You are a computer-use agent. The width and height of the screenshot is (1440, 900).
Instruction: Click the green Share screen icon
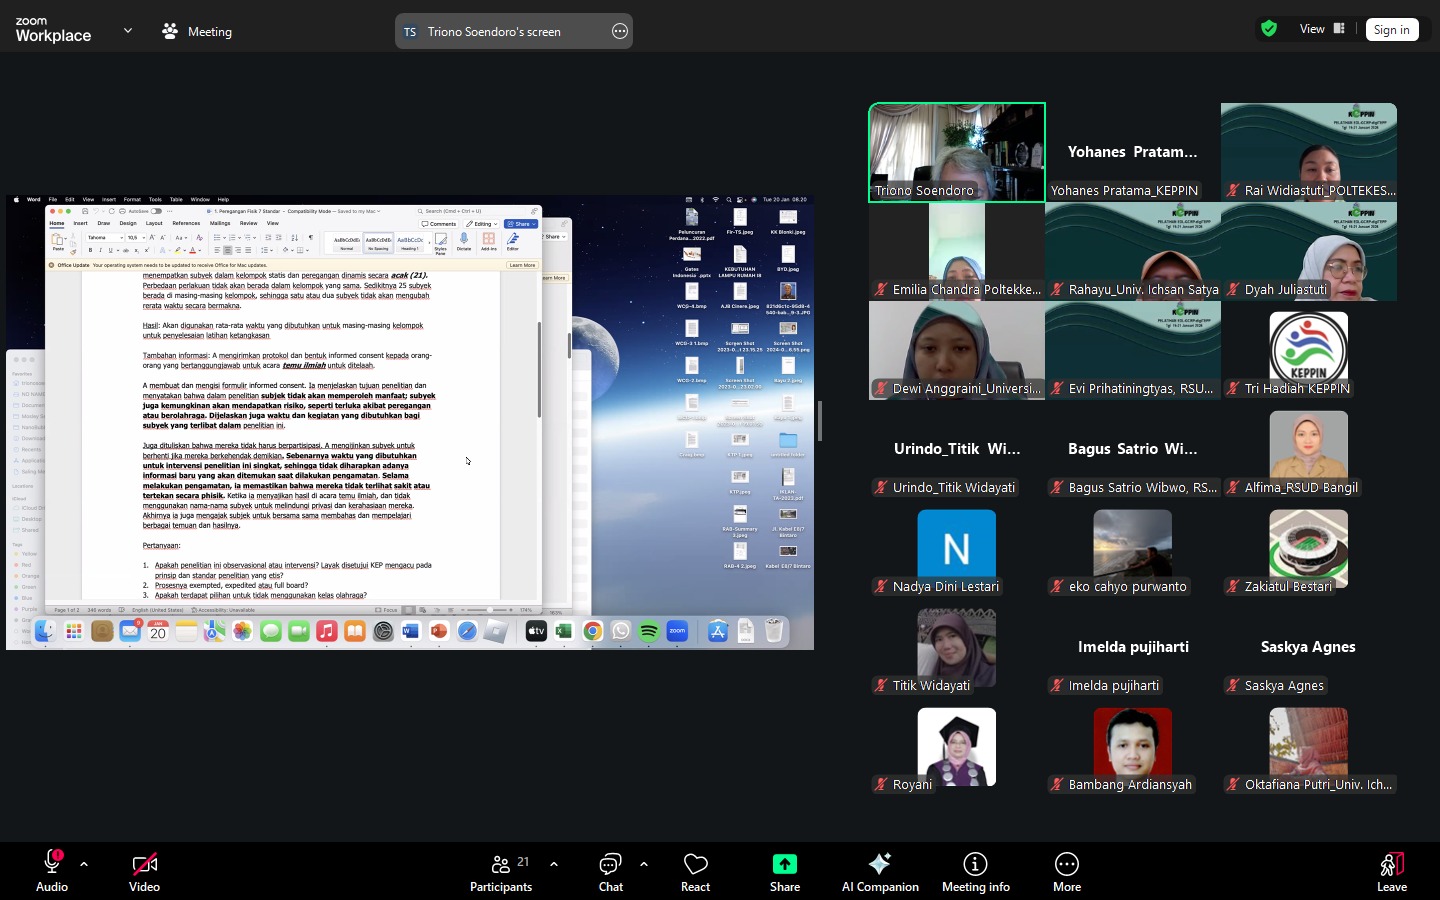[x=785, y=865]
